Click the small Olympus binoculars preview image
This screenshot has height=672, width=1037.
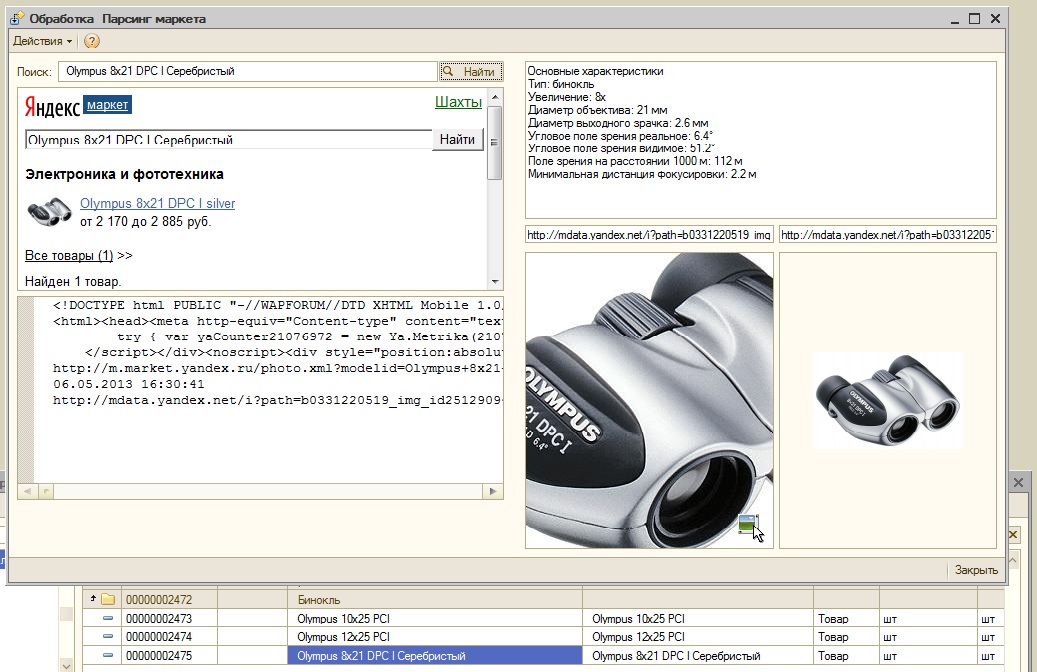887,400
